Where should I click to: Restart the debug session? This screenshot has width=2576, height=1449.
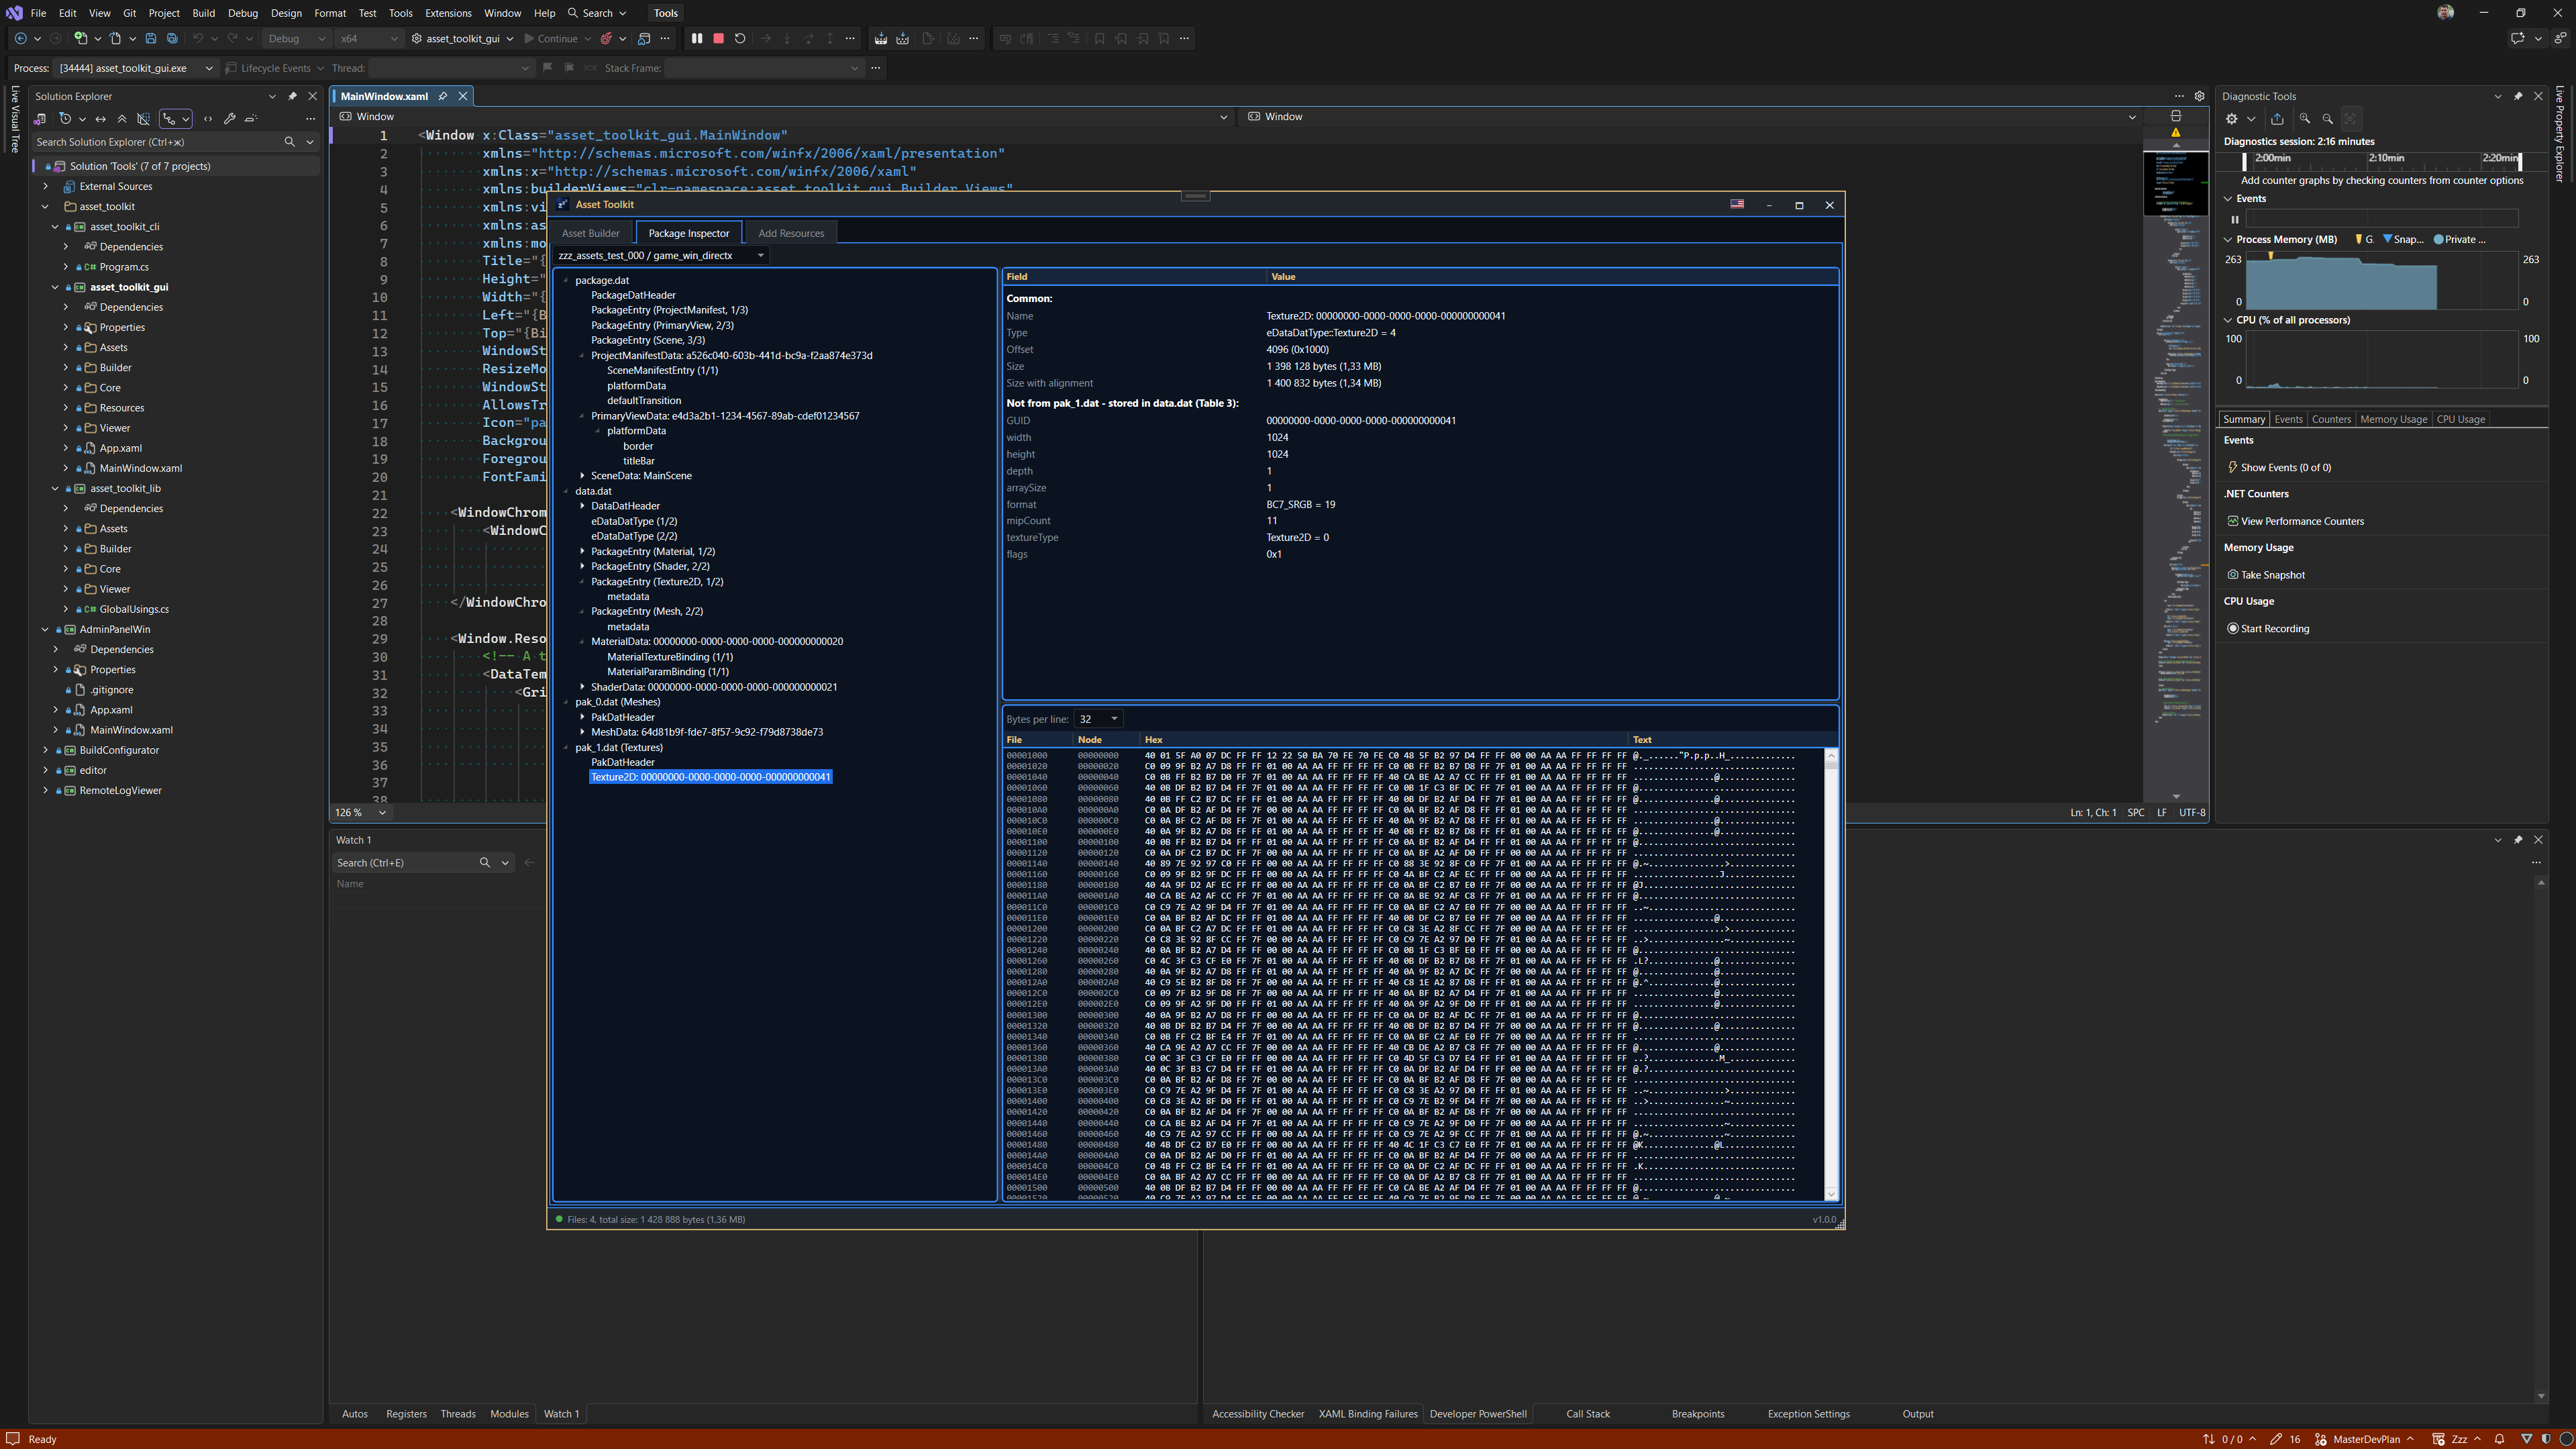(x=740, y=39)
